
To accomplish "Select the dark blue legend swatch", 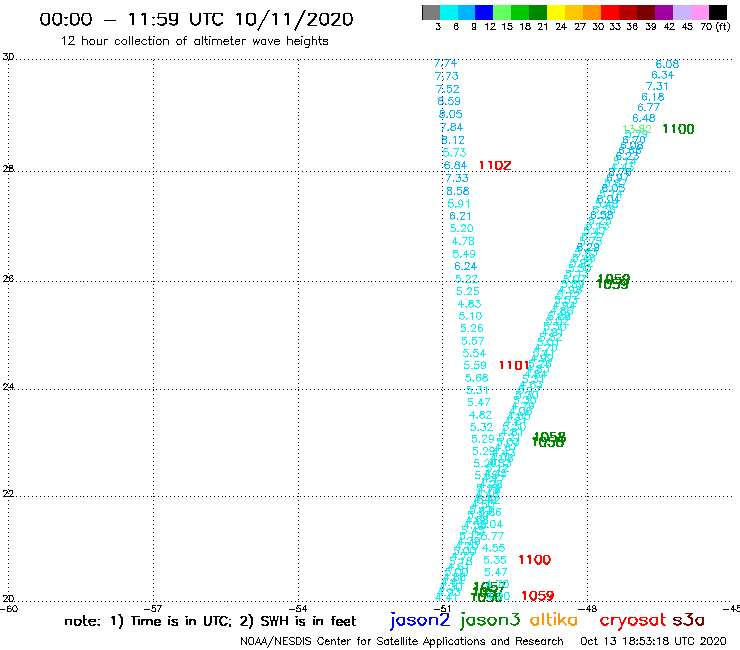I will 484,12.
